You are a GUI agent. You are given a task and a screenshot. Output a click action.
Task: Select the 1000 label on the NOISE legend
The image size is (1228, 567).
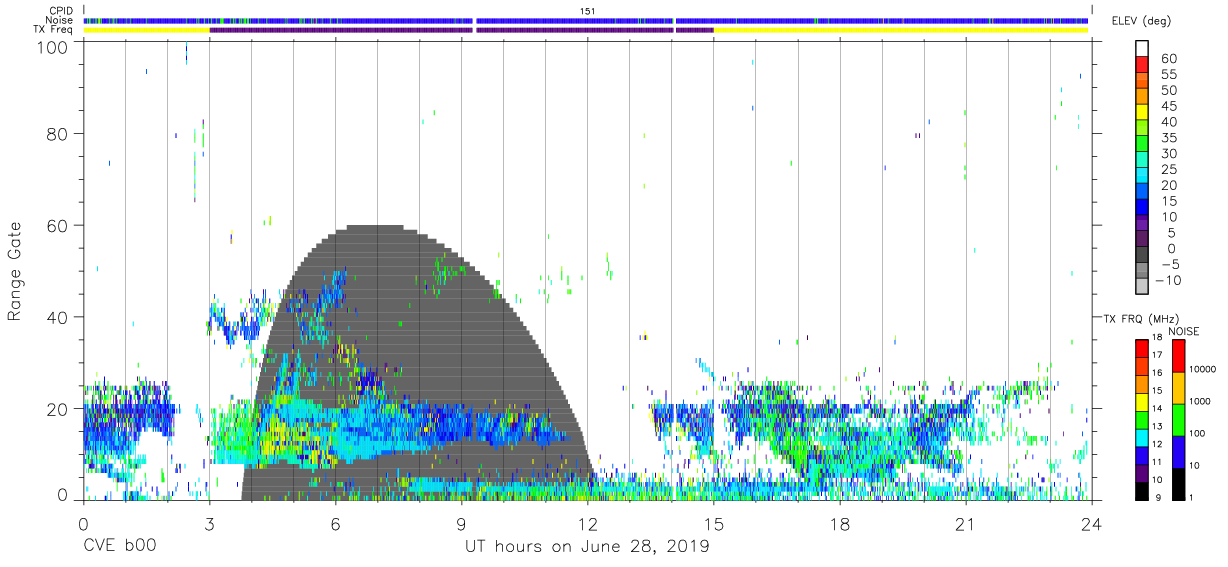1200,402
